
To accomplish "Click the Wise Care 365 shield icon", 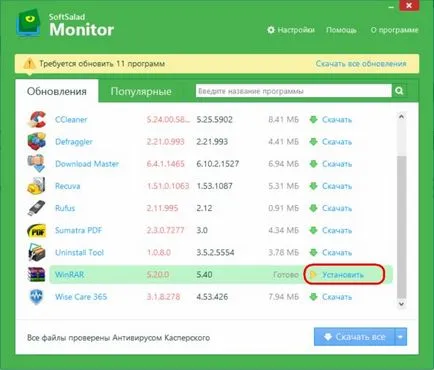I will pos(36,297).
